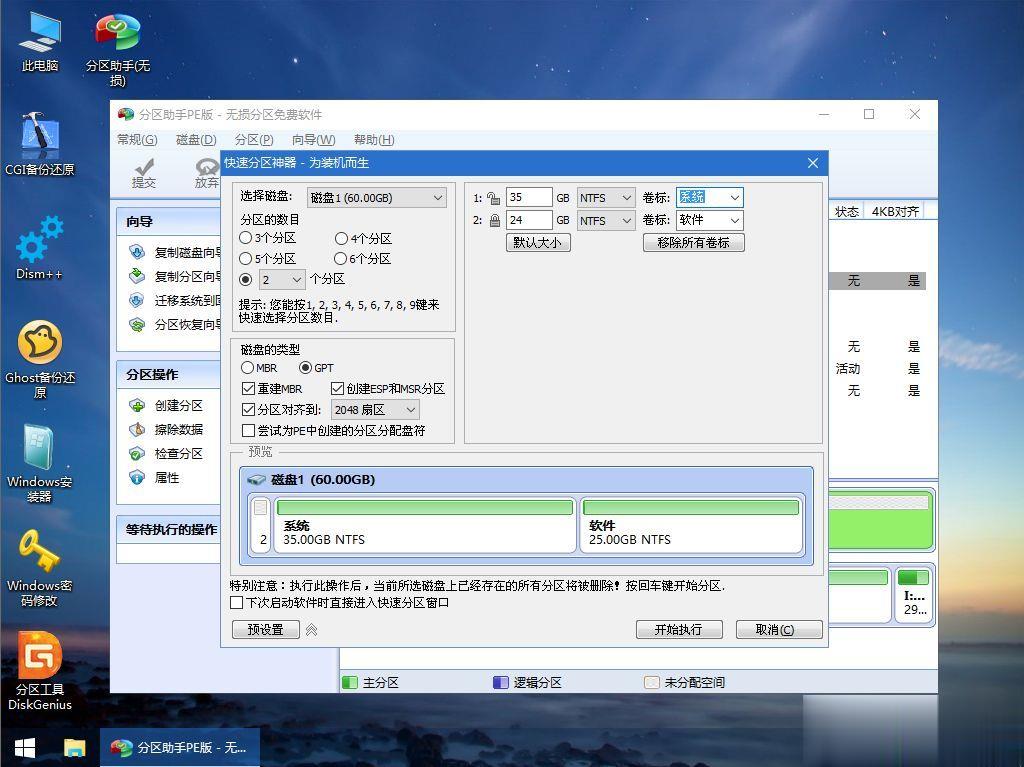Select the 3个分区 radio button
Viewport: 1024px width, 767px height.
point(246,238)
